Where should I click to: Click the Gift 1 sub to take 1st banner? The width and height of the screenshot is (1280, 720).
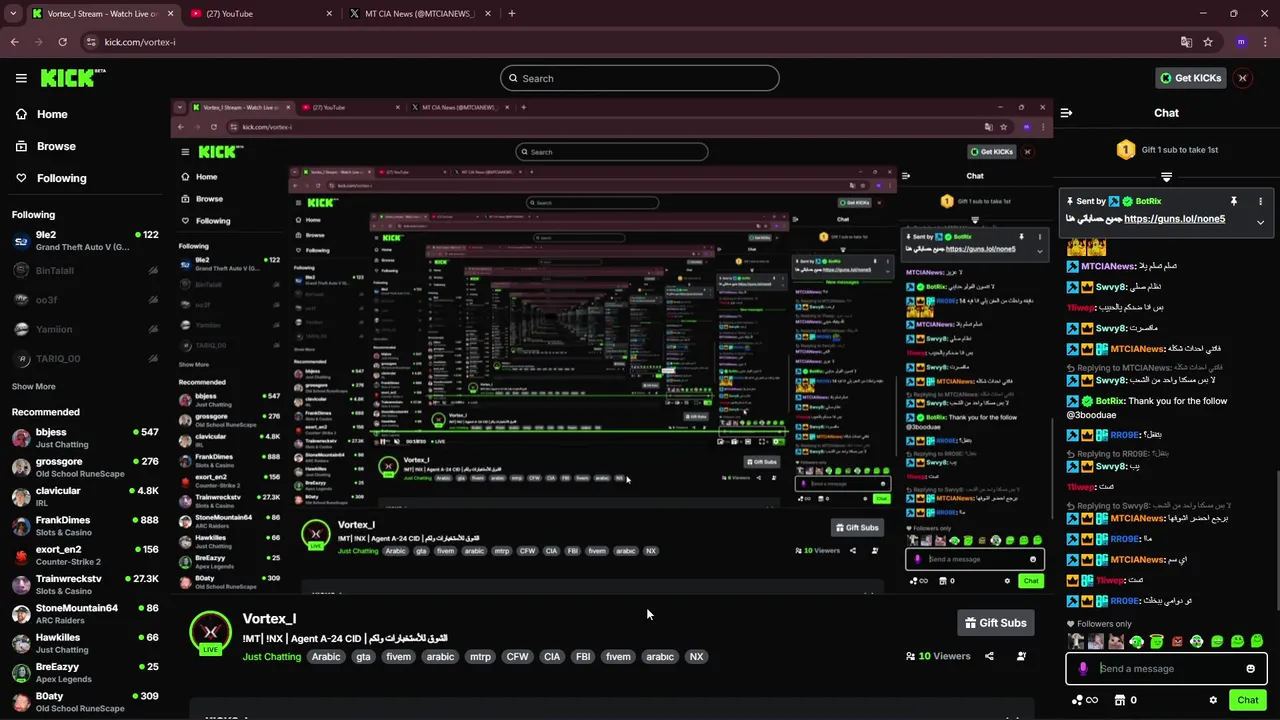(1167, 150)
